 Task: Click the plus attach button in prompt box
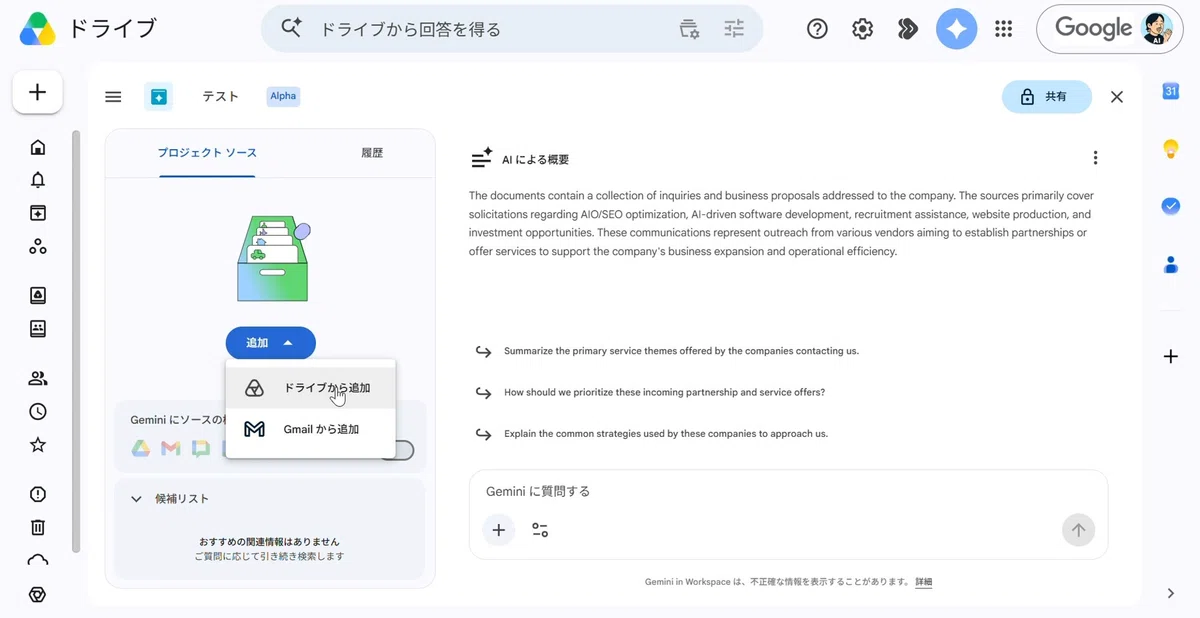point(499,530)
